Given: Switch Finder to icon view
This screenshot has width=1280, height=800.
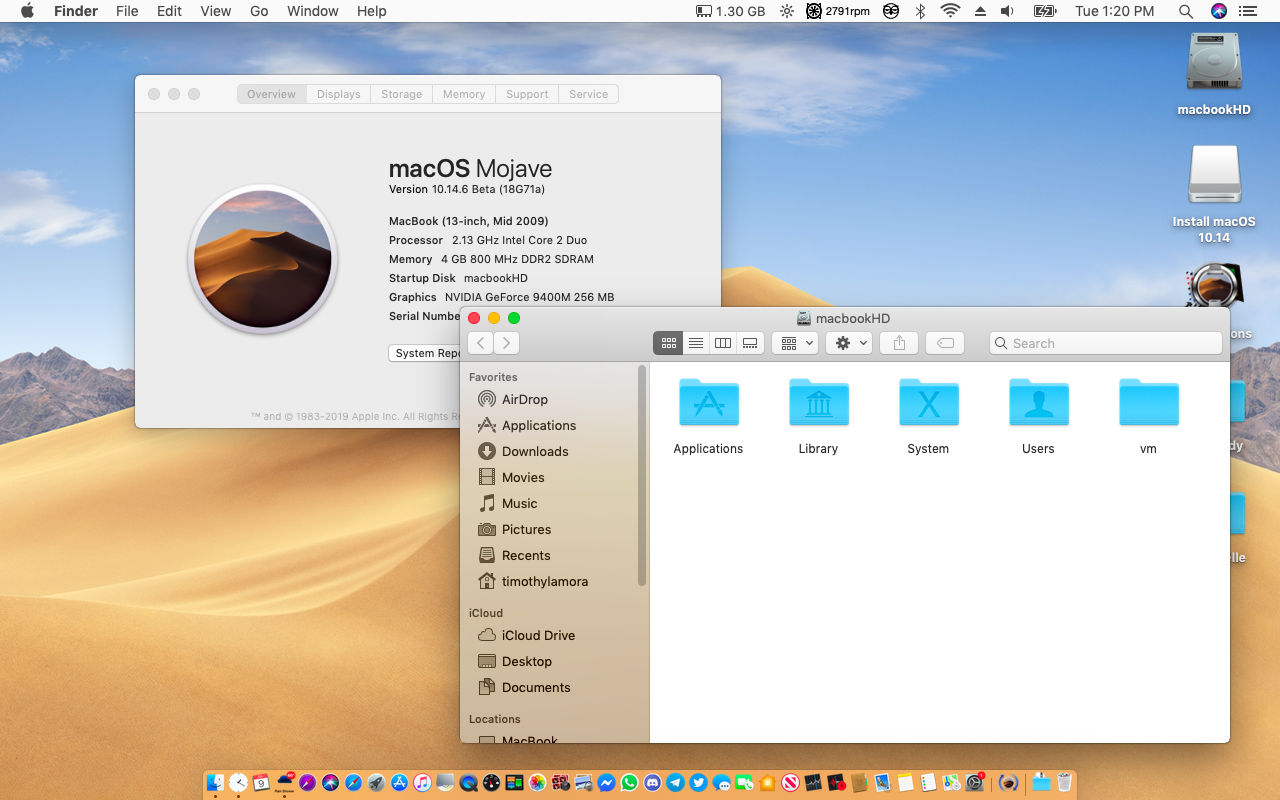Looking at the screenshot, I should 668,343.
